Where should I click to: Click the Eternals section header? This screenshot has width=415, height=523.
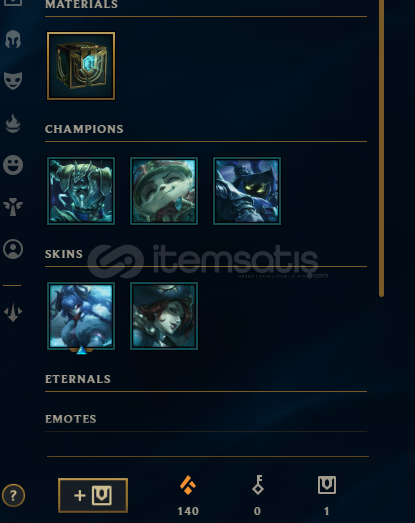[78, 379]
